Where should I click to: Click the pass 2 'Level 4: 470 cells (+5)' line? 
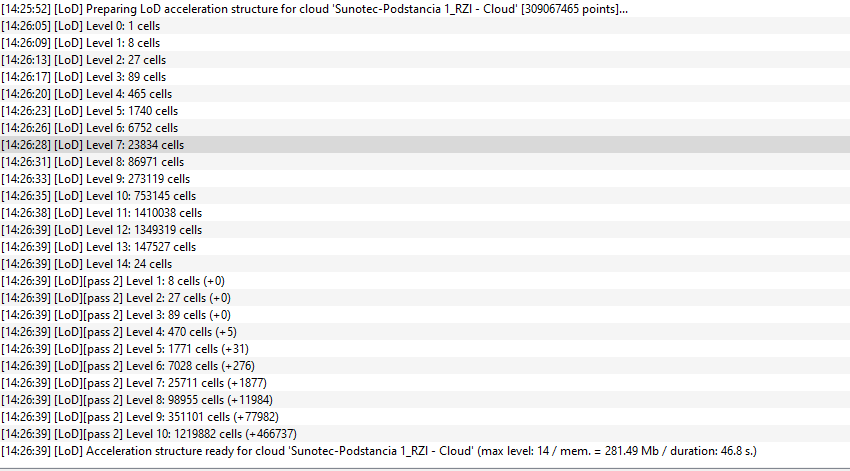point(119,332)
